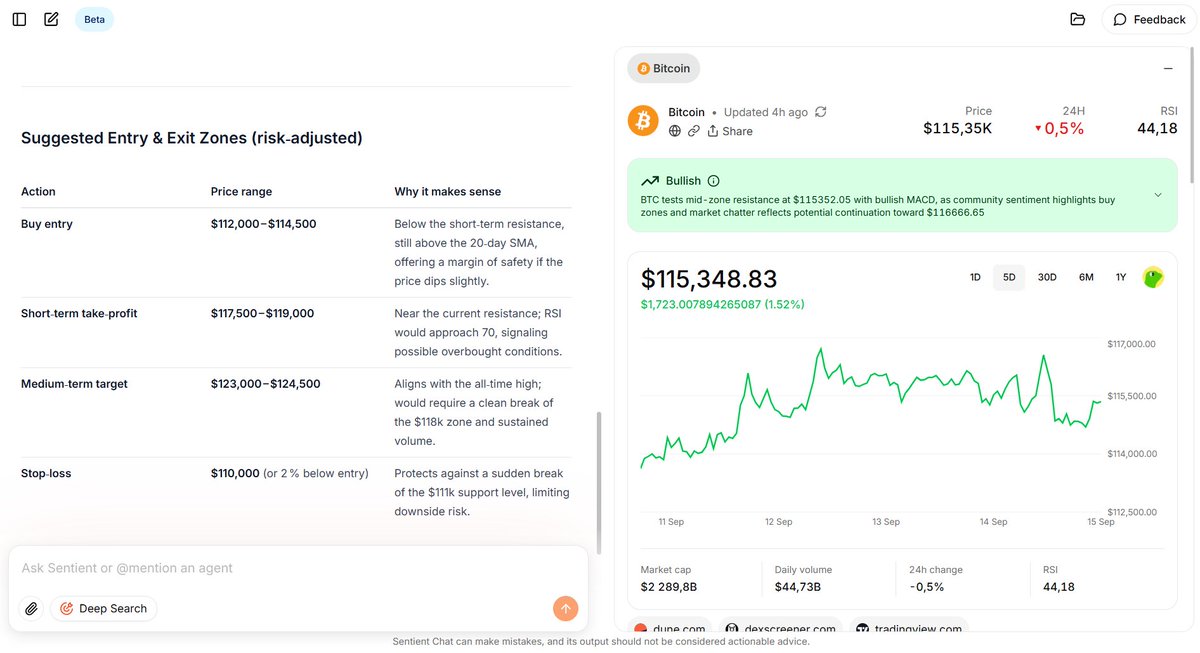This screenshot has height=653, width=1200.
Task: Expand the Bullish summary chevron
Action: pos(1158,195)
